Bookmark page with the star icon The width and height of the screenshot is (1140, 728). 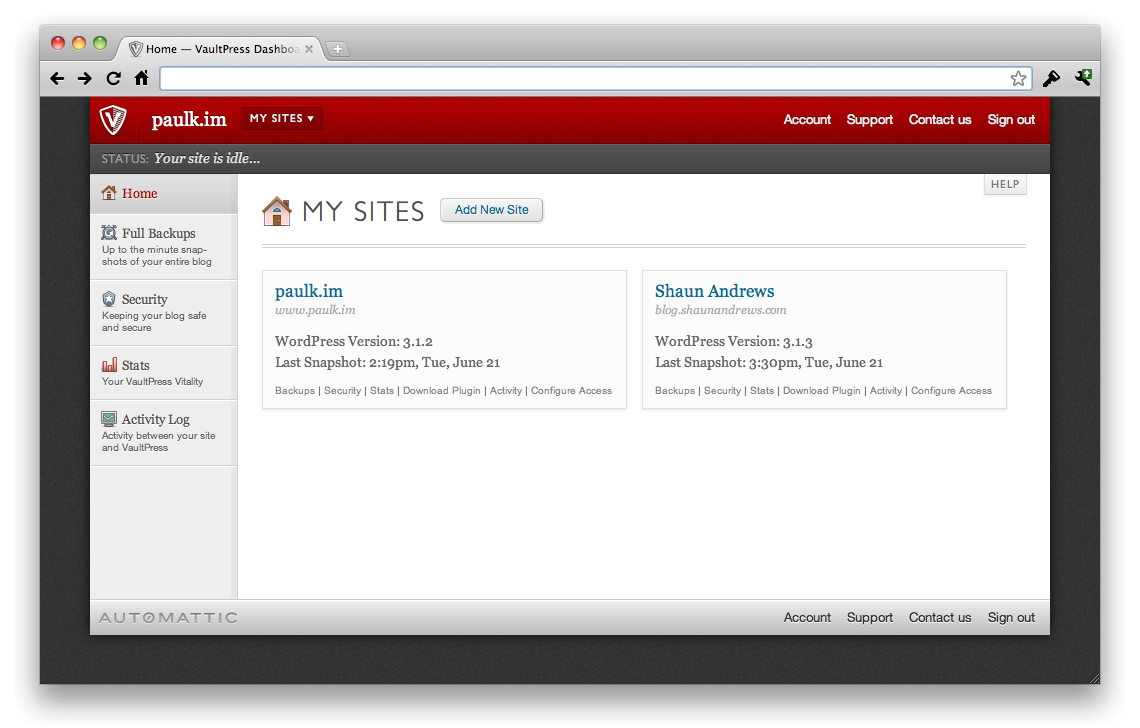[x=1018, y=78]
